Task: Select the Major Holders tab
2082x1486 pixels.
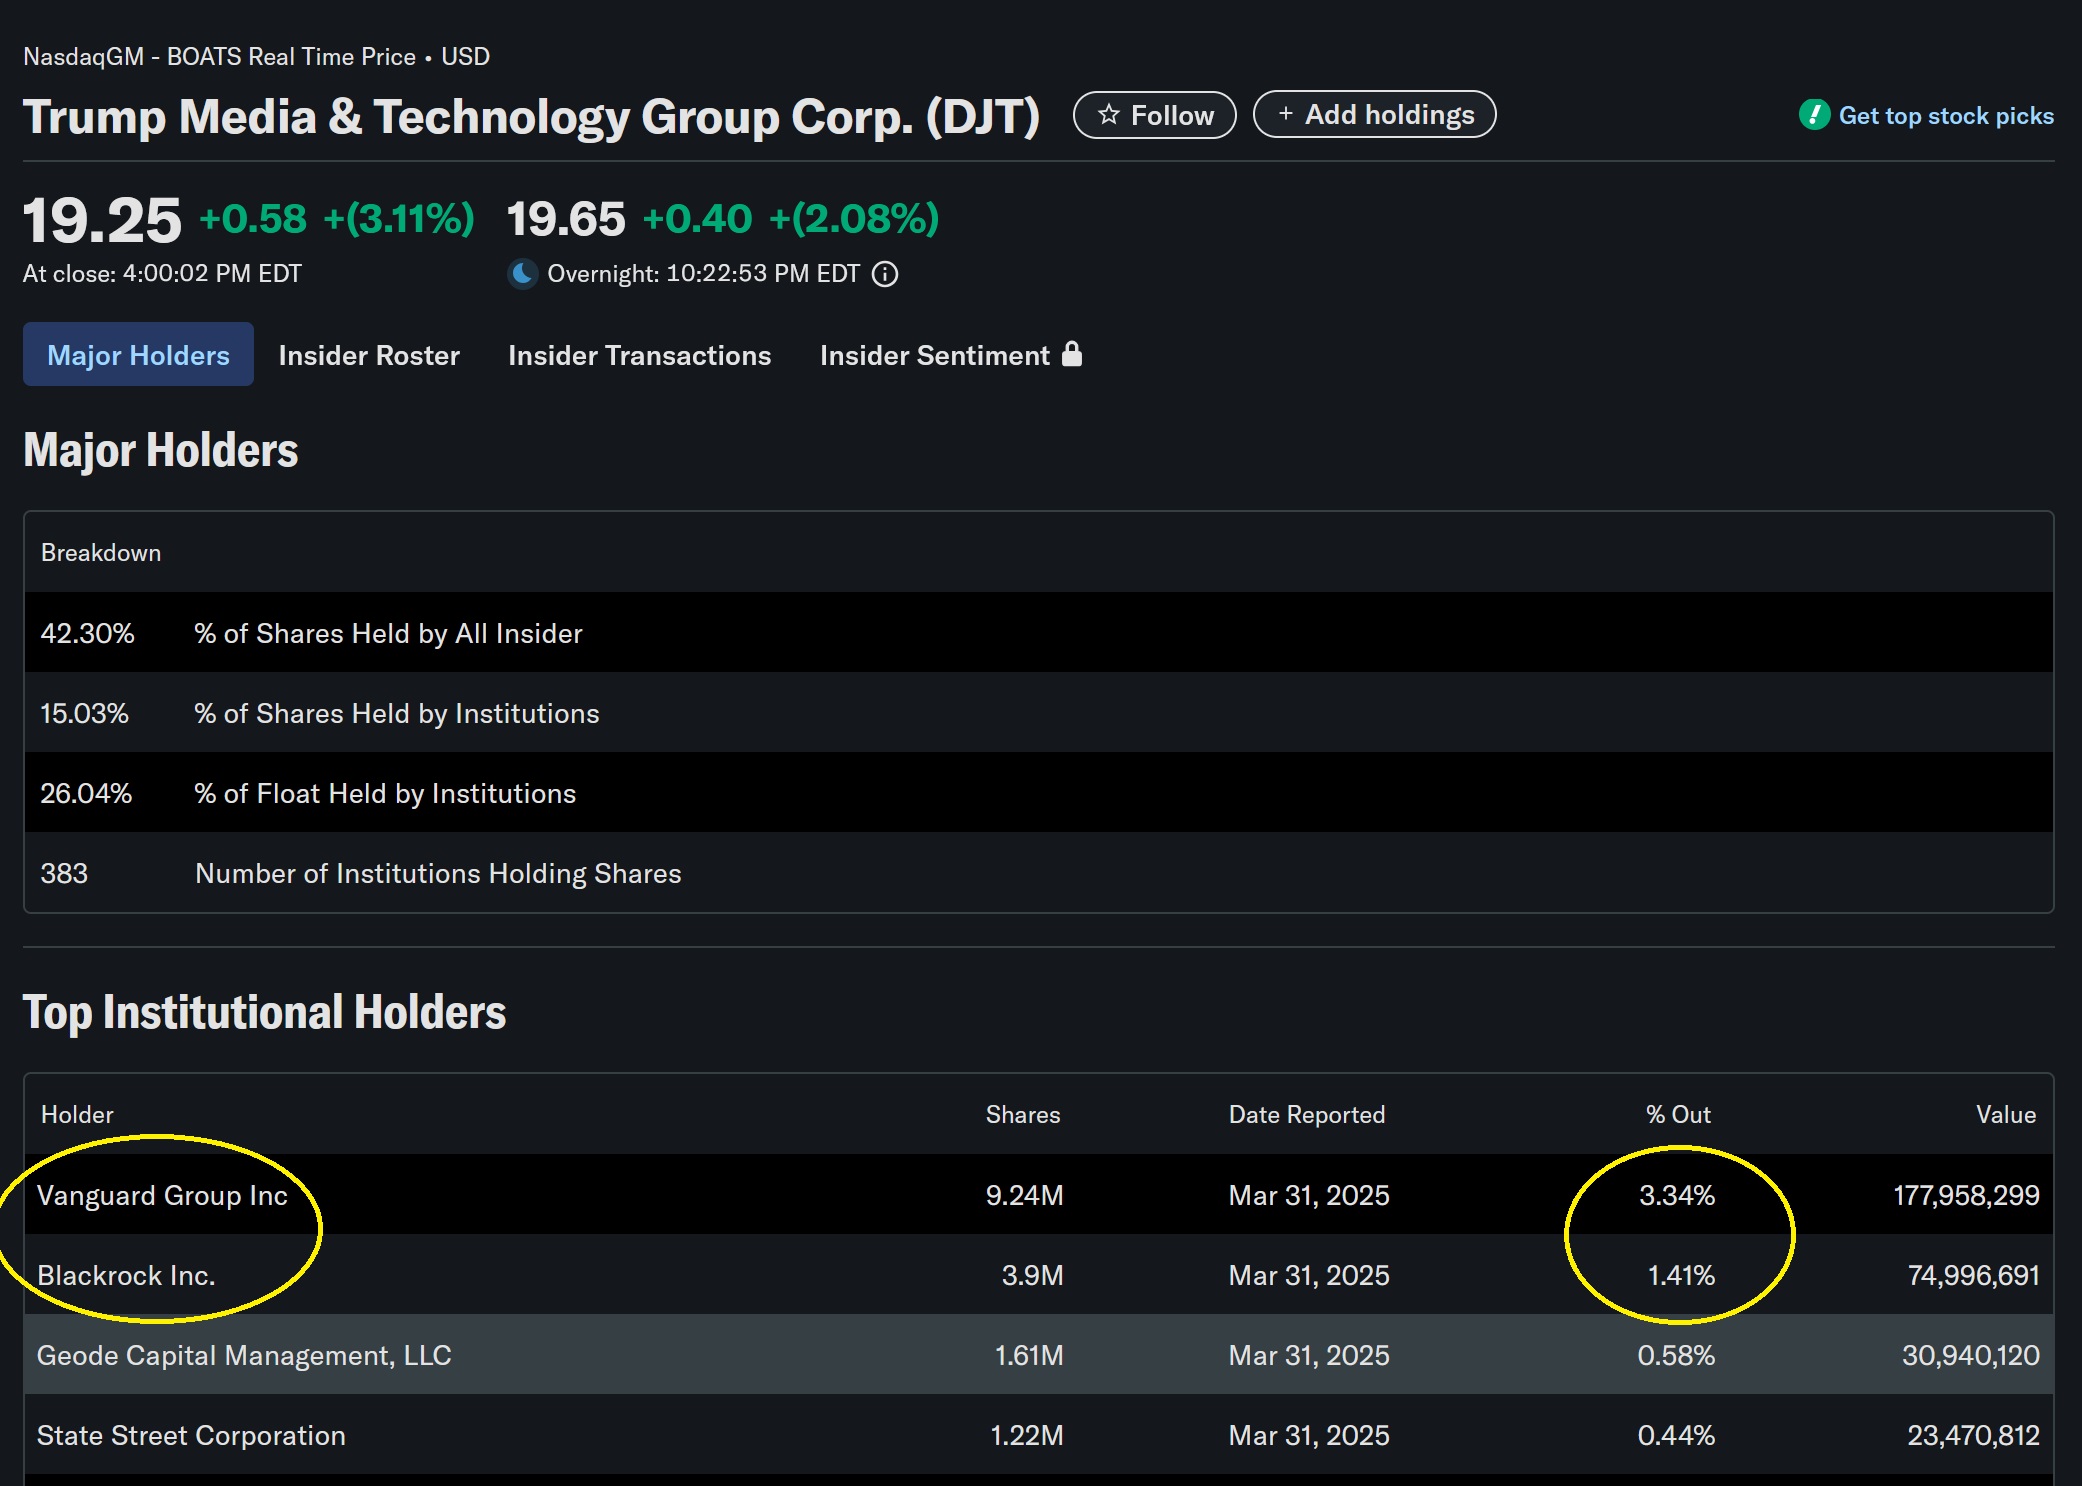Action: [138, 355]
